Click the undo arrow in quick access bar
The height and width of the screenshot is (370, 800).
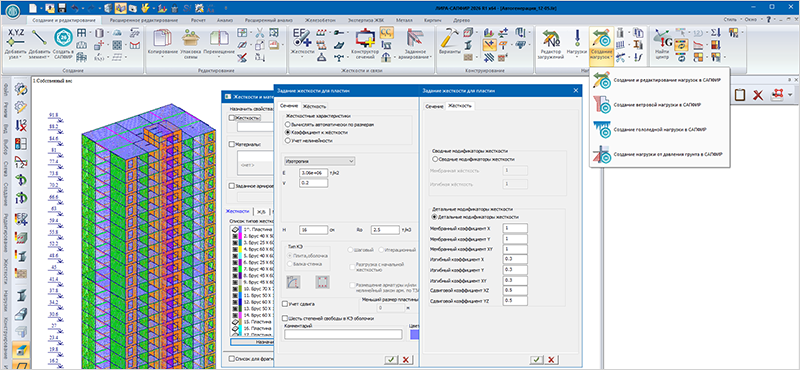click(76, 8)
